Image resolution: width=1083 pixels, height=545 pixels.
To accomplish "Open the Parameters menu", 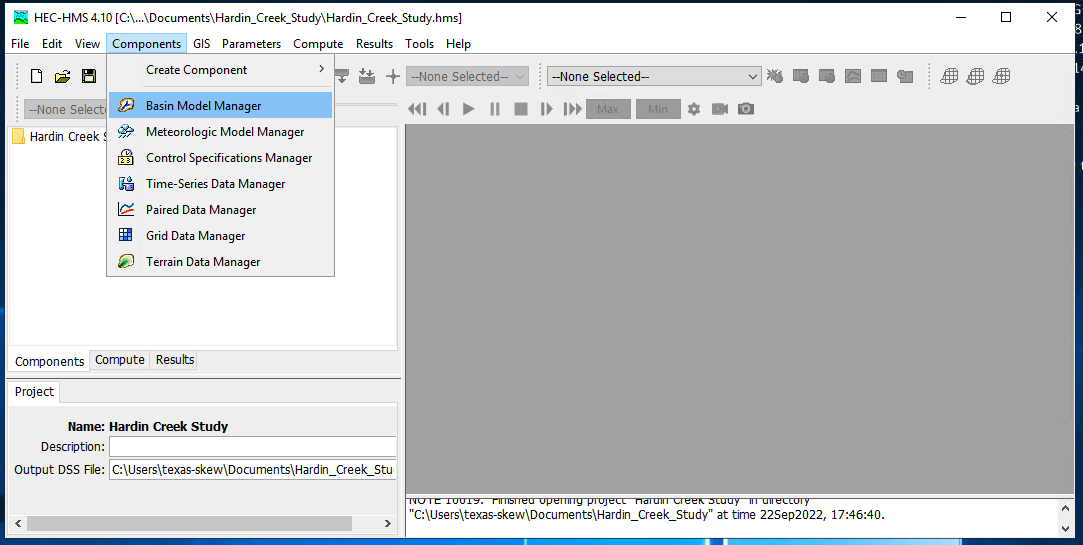I will tap(251, 44).
